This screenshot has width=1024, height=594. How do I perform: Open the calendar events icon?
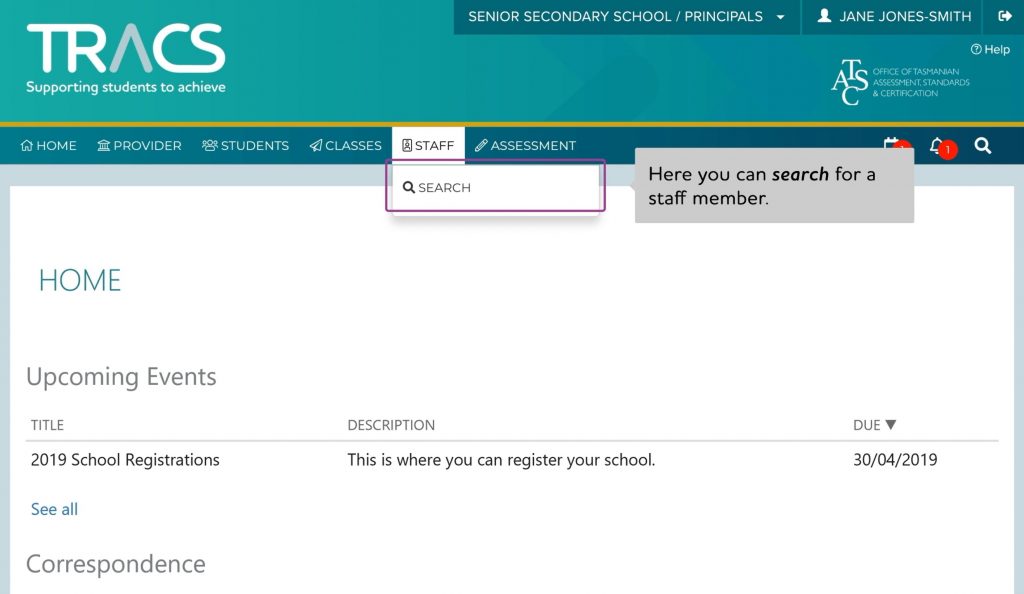[x=891, y=144]
